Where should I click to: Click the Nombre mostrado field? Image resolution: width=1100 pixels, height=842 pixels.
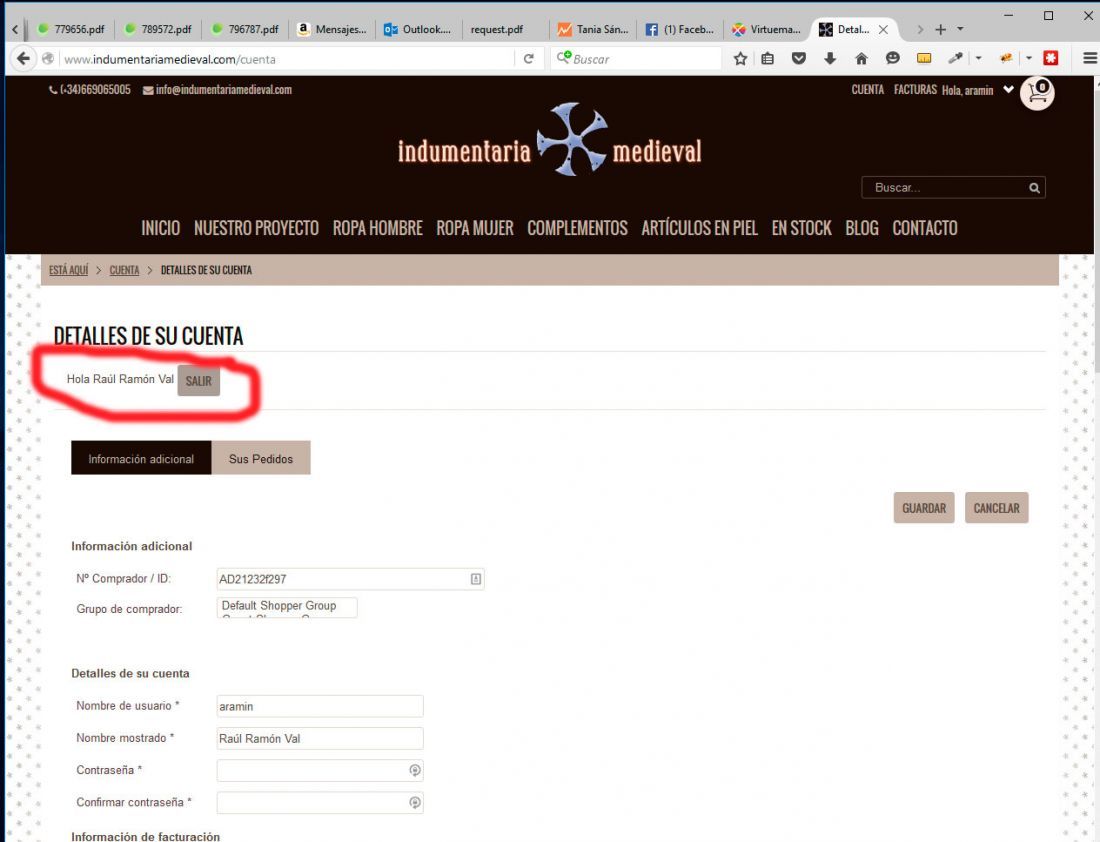pyautogui.click(x=320, y=739)
